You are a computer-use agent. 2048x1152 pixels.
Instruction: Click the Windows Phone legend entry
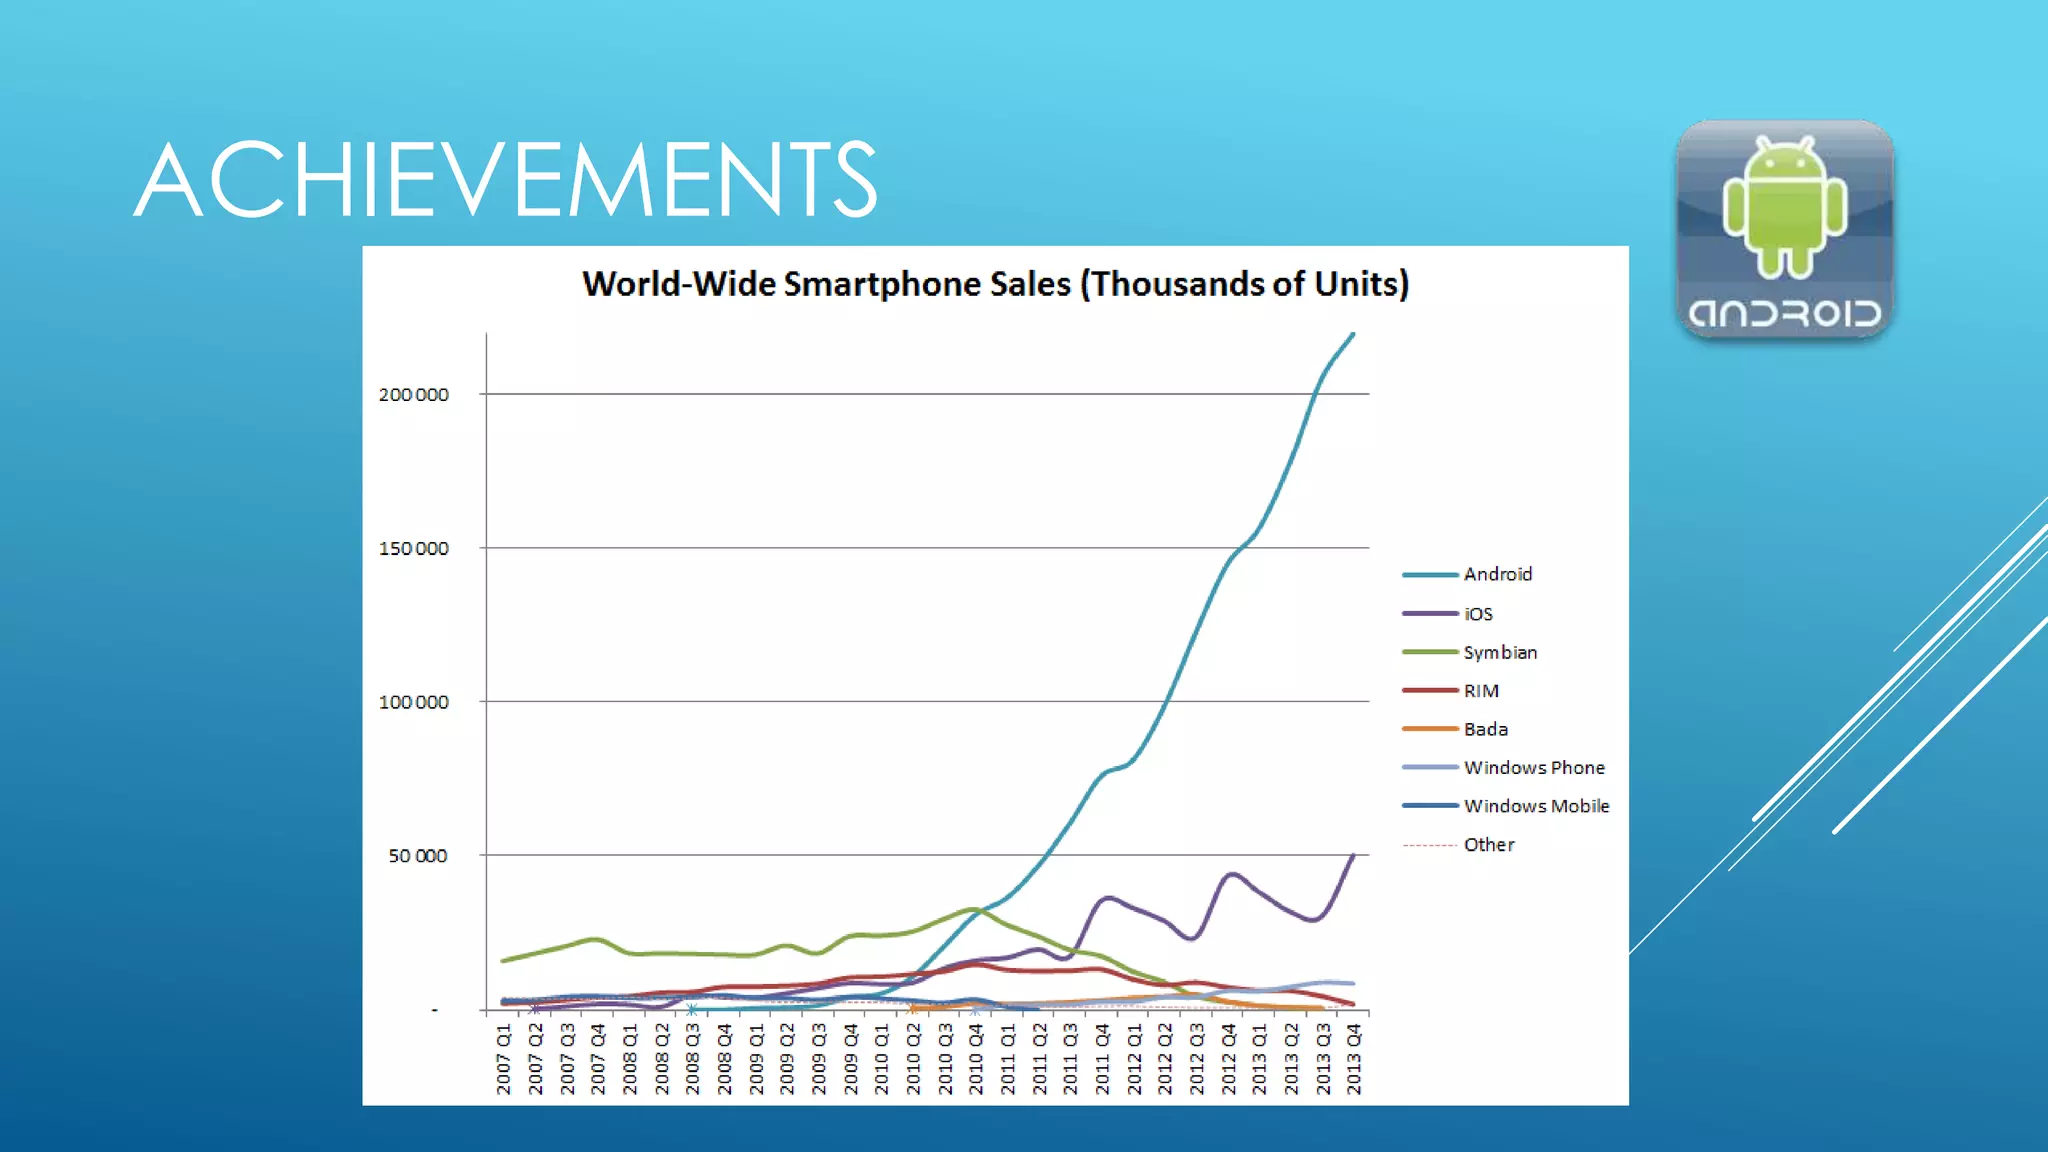[1534, 767]
